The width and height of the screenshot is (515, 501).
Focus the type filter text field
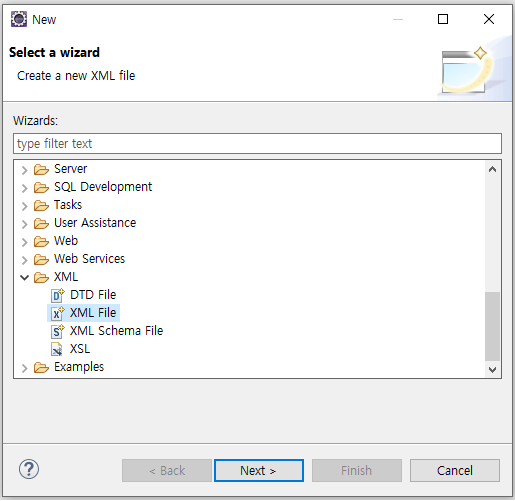pyautogui.click(x=257, y=144)
